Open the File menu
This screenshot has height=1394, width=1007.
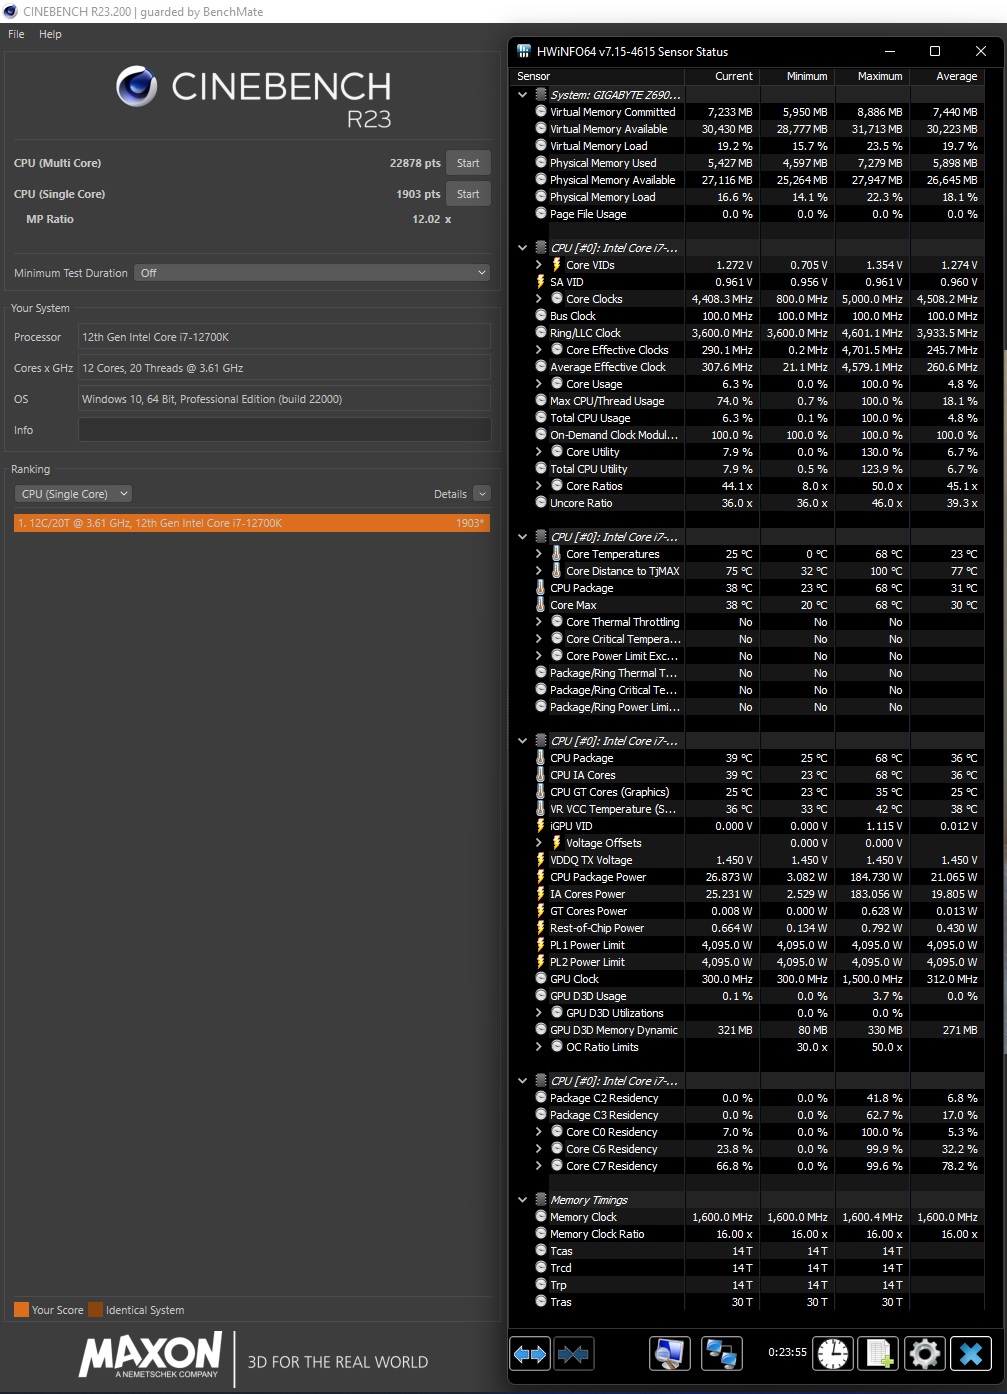(x=16, y=34)
